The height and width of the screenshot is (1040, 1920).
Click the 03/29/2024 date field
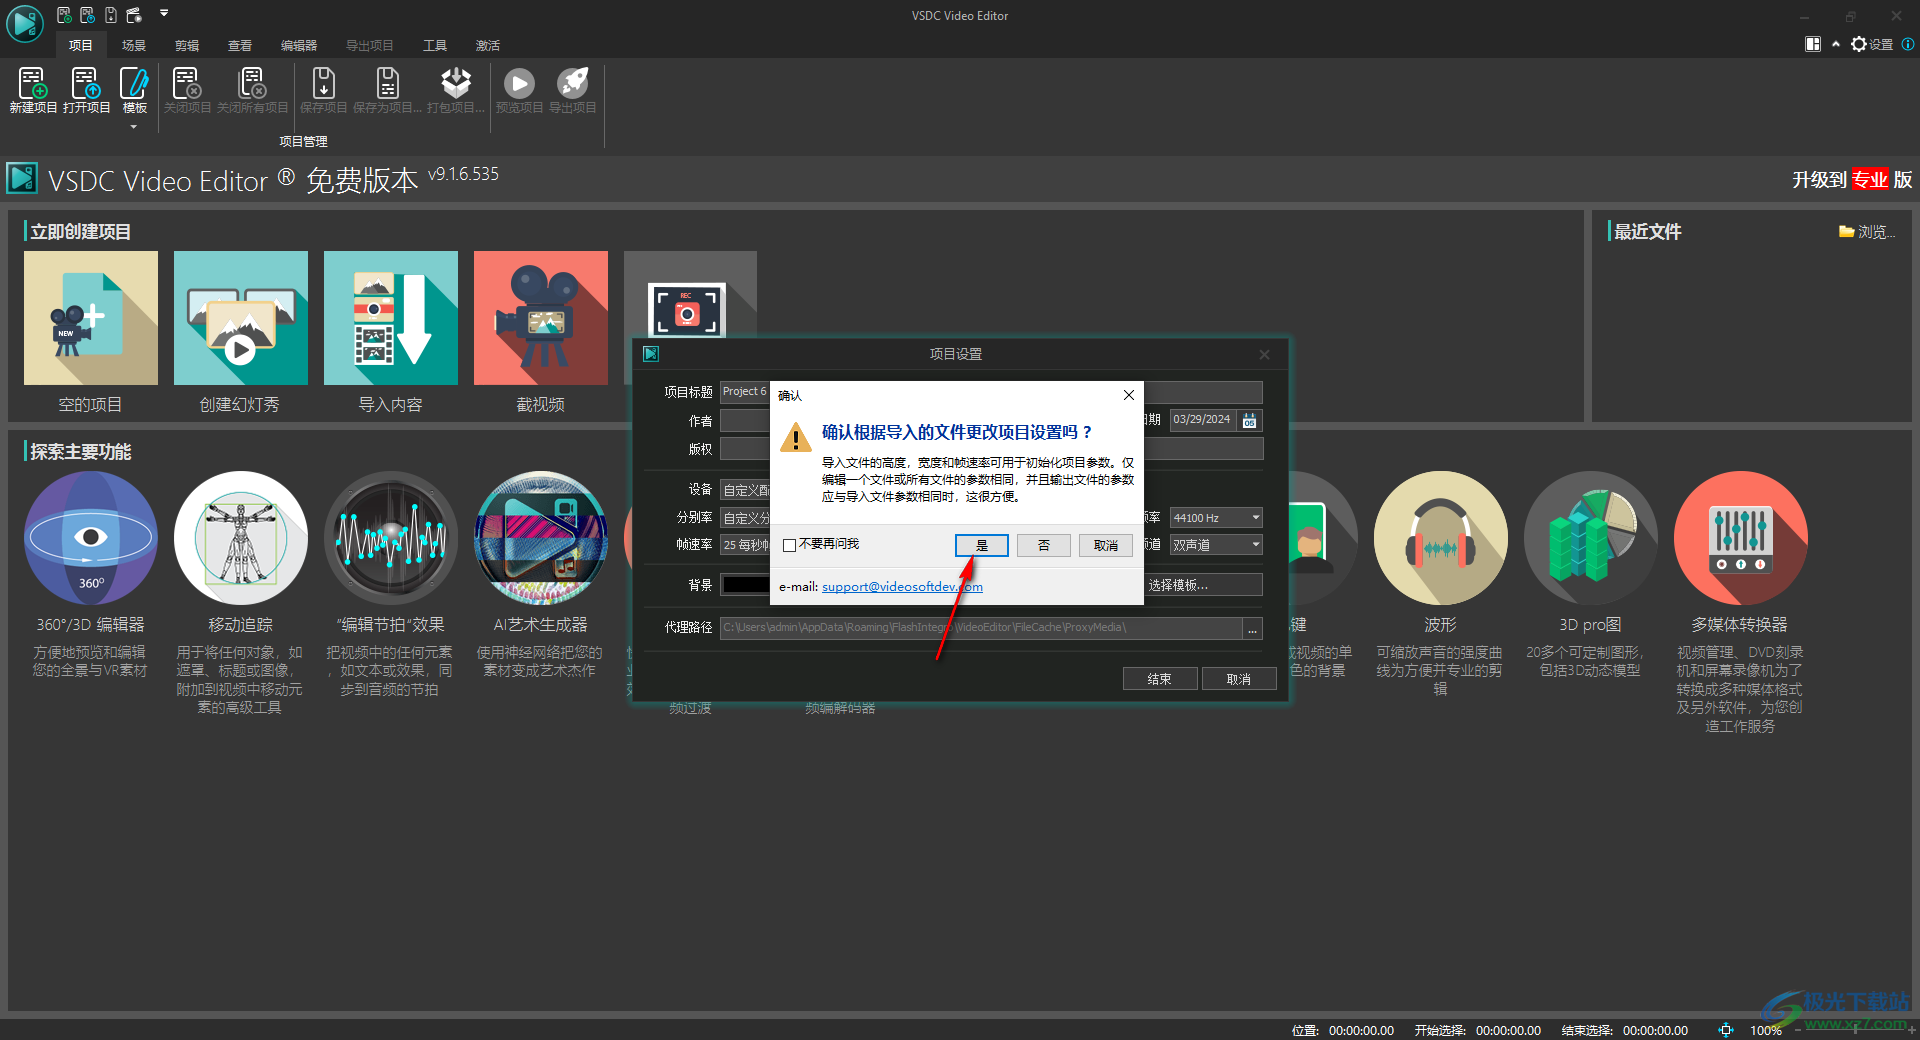click(x=1203, y=420)
